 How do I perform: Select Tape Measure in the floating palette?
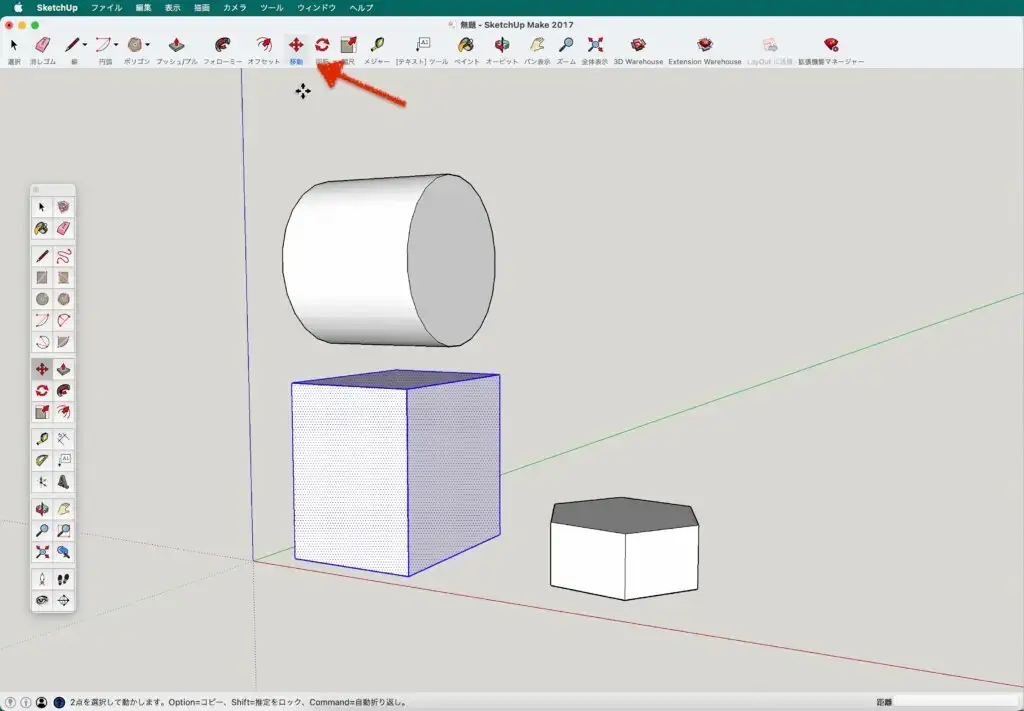pyautogui.click(x=42, y=439)
